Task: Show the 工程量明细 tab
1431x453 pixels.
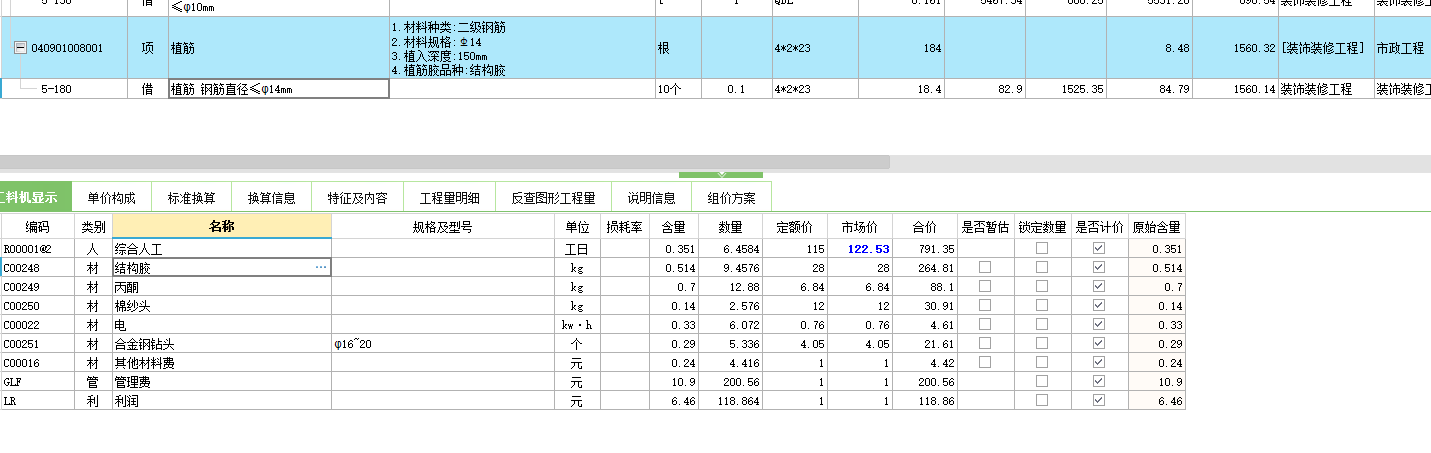Action: click(x=449, y=198)
